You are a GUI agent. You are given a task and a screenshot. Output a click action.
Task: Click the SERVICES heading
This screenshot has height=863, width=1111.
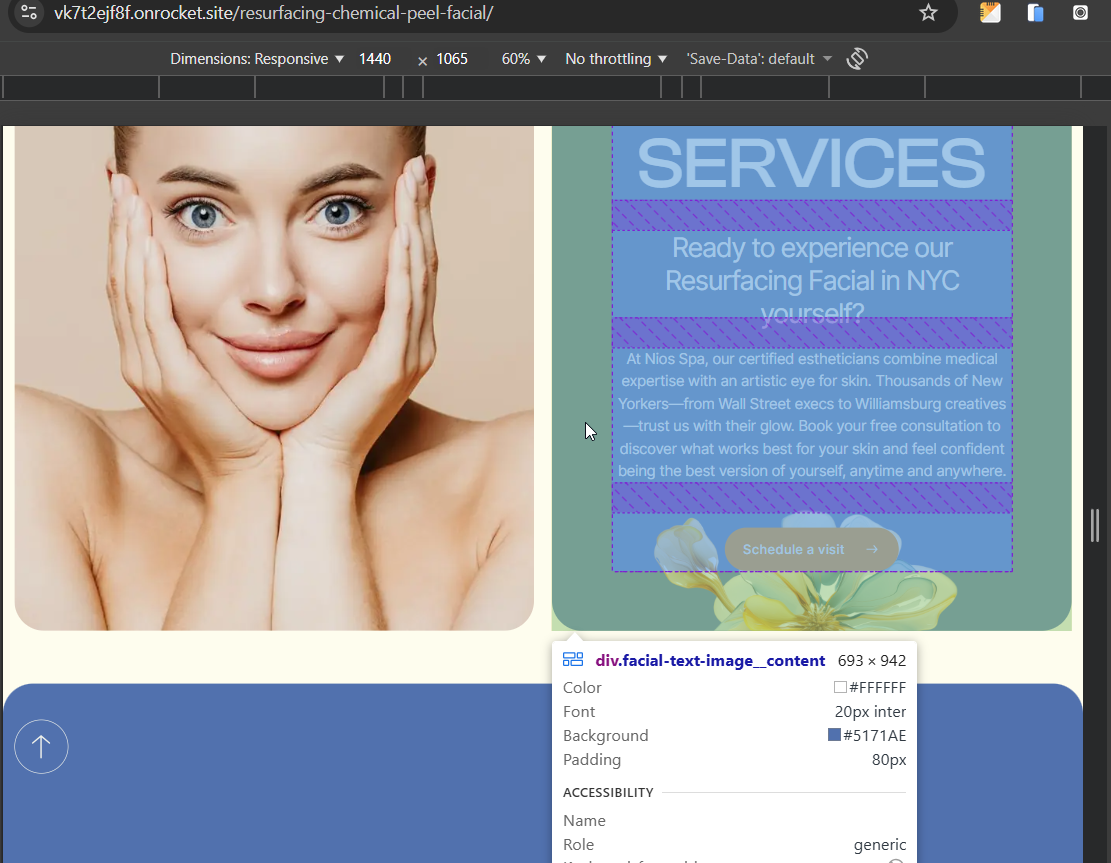[x=811, y=164]
